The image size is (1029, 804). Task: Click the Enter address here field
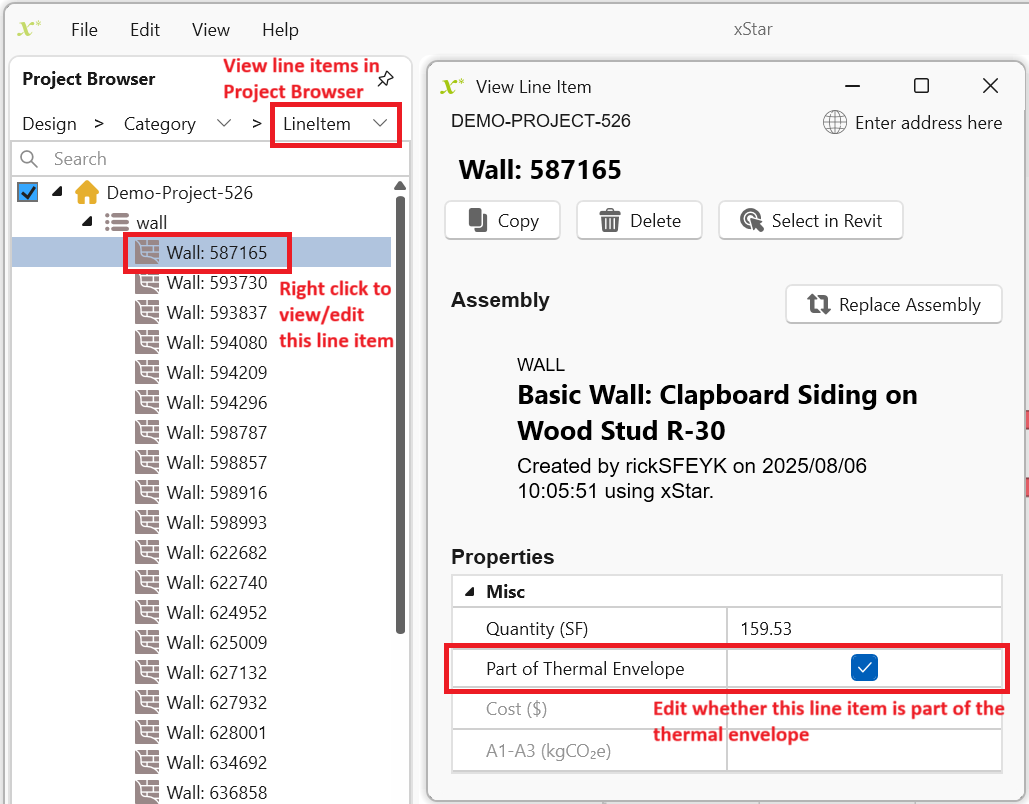click(x=927, y=122)
